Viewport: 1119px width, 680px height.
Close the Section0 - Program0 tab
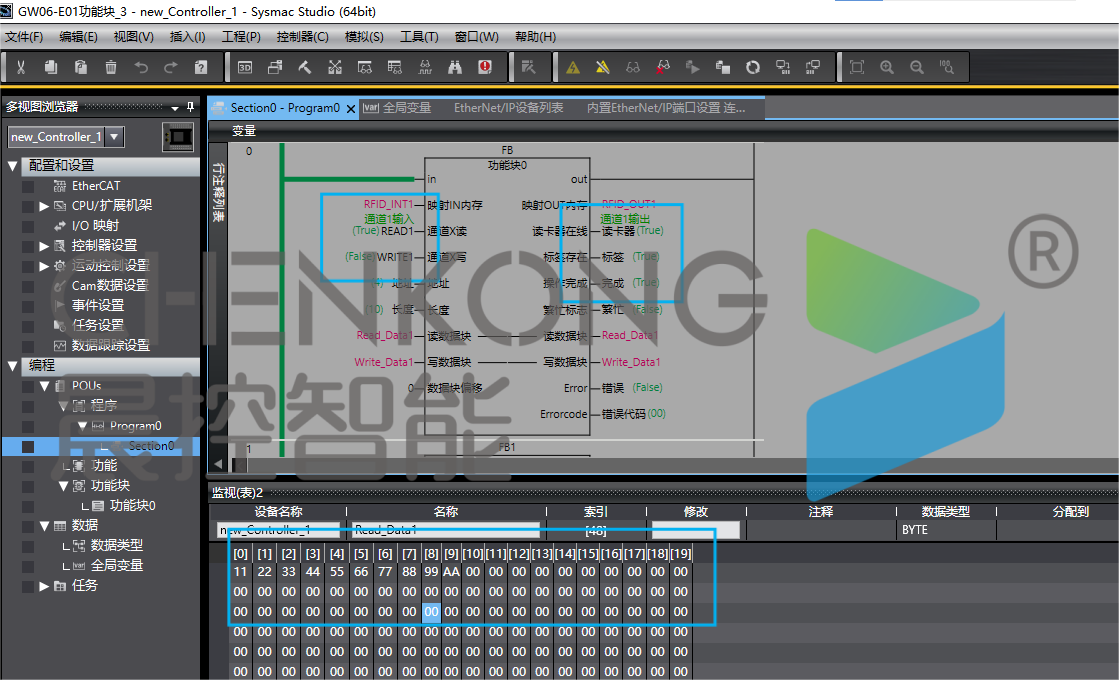tap(350, 108)
